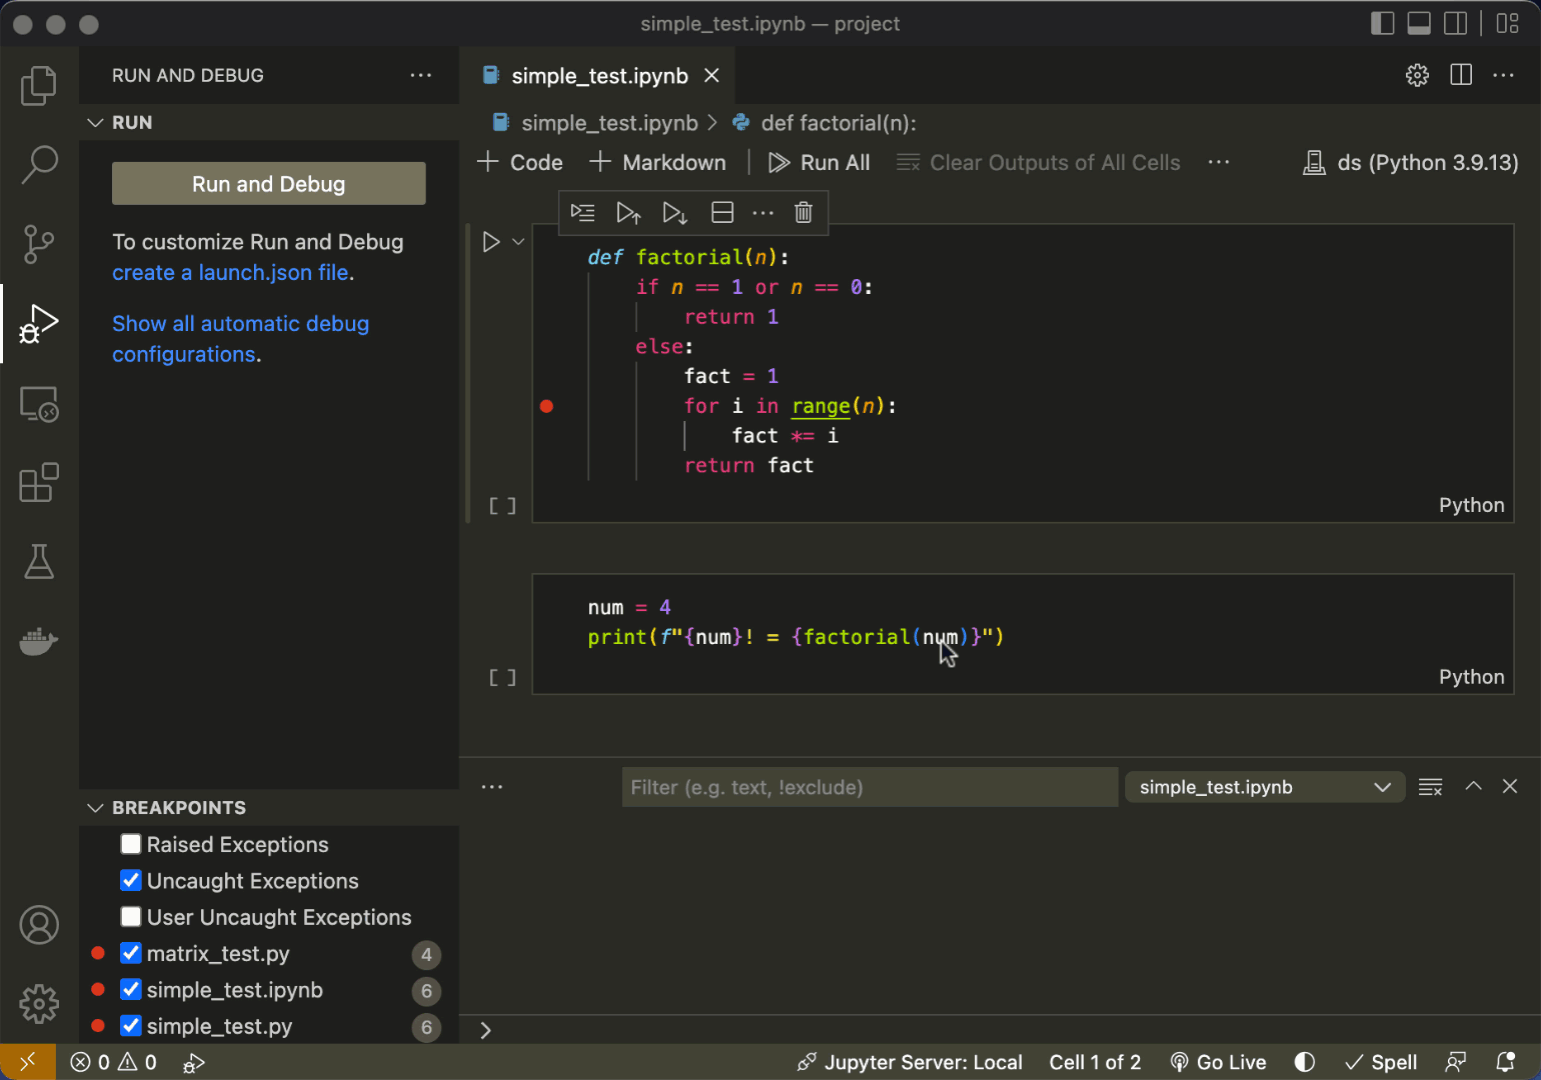The image size is (1541, 1080).
Task: Toggle the primary sidebar layout icon
Action: 1382,23
